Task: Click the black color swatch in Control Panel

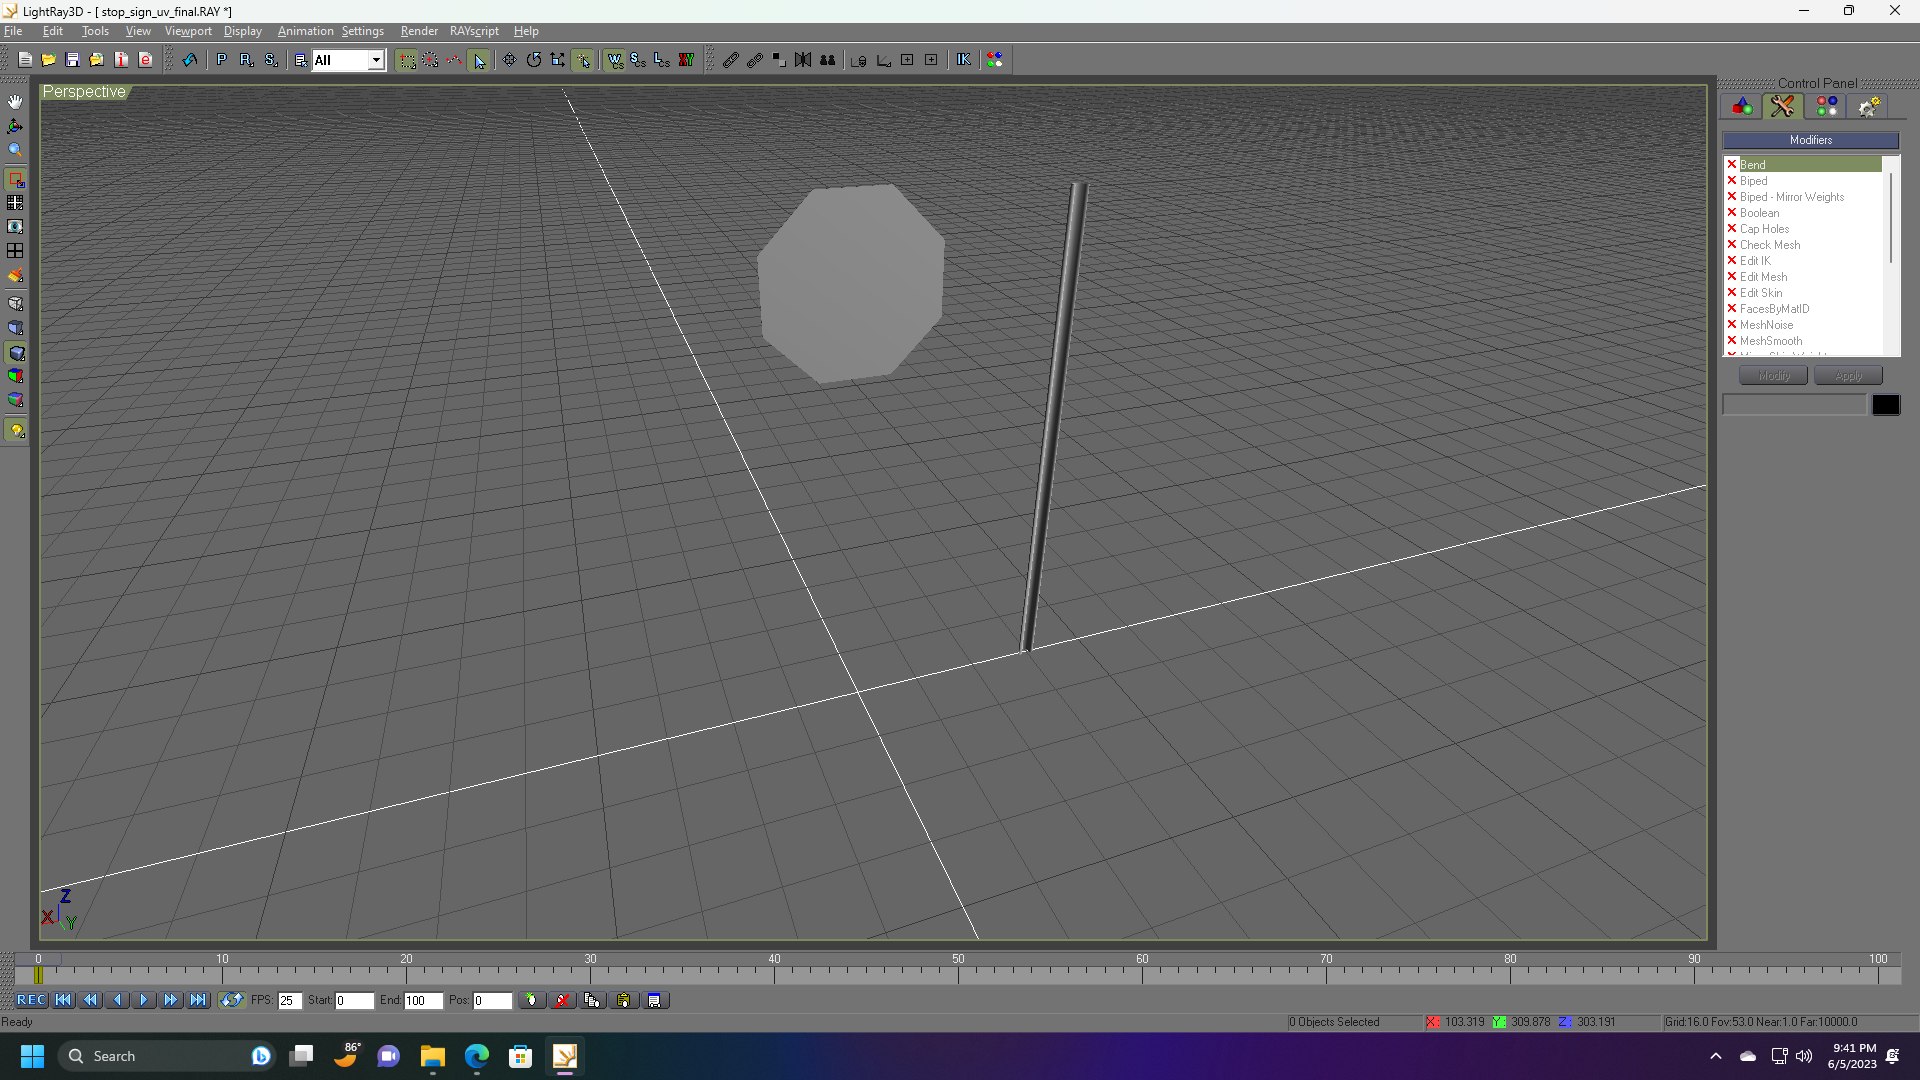Action: click(x=1885, y=405)
